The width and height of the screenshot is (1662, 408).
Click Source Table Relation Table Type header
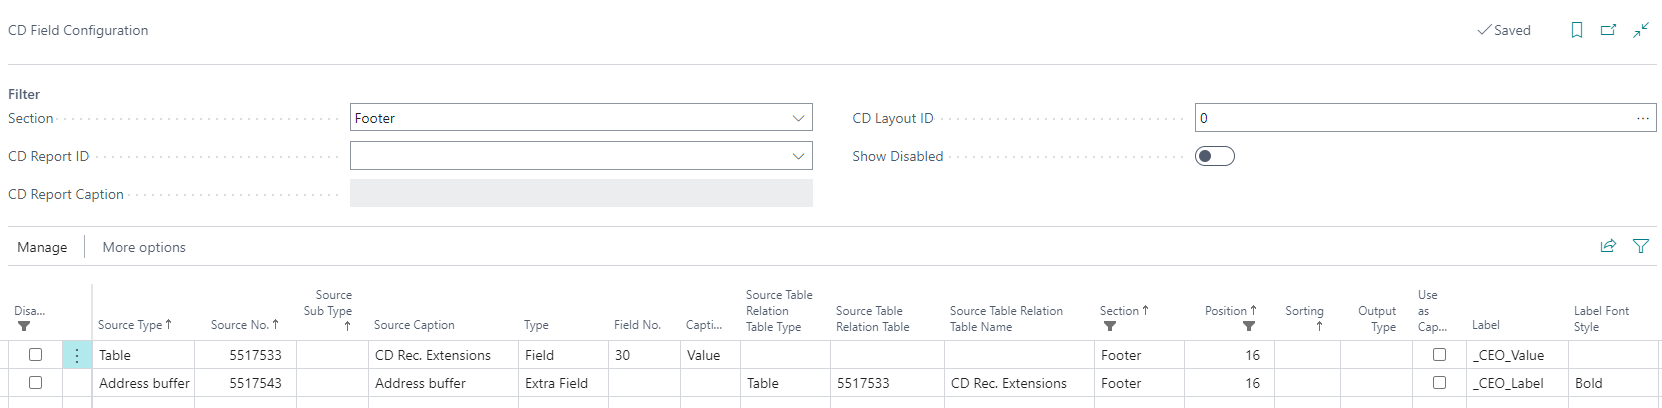click(x=779, y=310)
